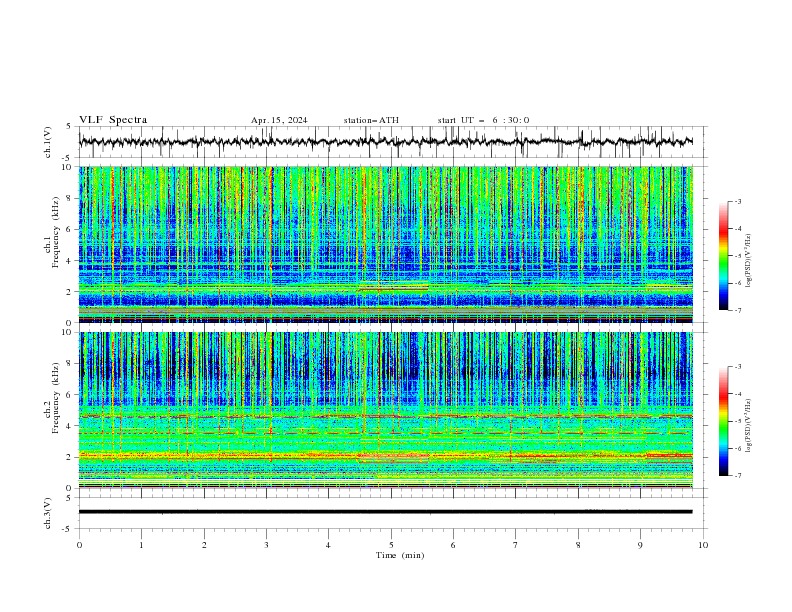Click time axis tick label "7"
The image size is (792, 612).
coord(516,545)
